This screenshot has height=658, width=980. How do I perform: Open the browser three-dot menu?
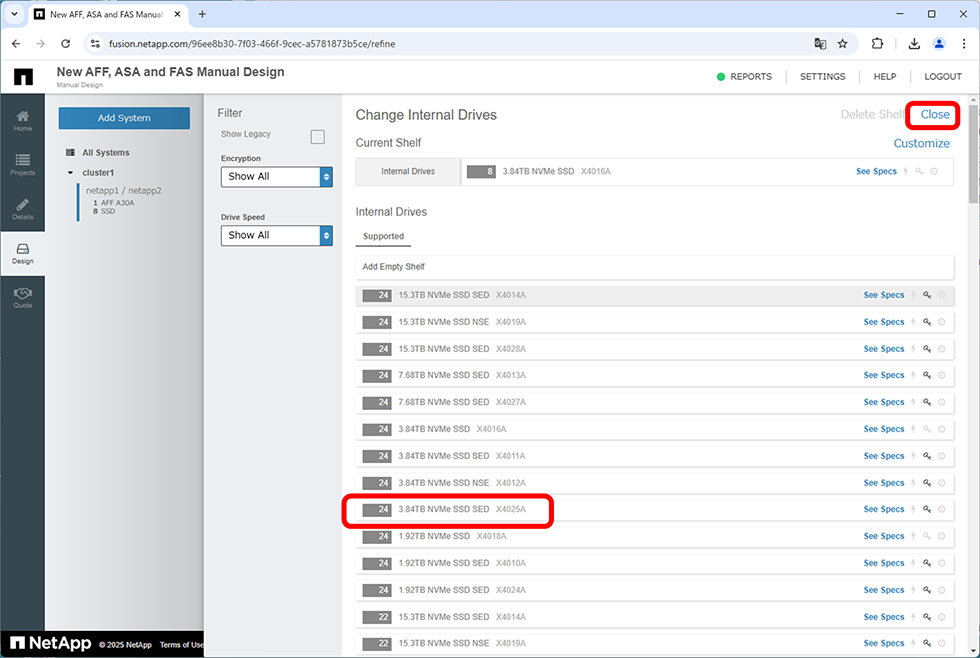point(964,44)
